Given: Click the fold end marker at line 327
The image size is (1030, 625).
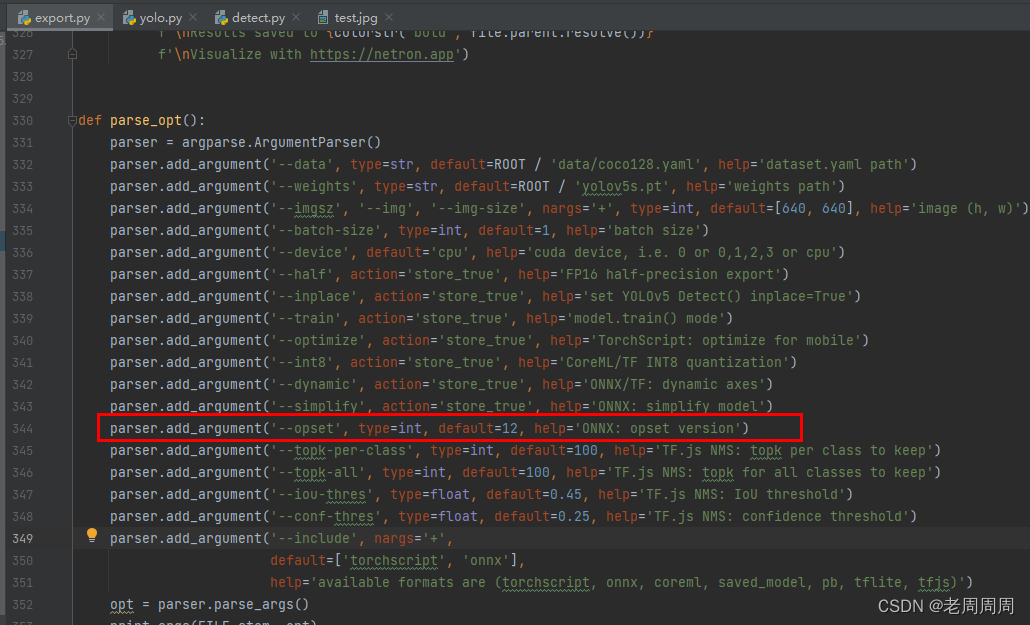Looking at the screenshot, I should pos(72,54).
